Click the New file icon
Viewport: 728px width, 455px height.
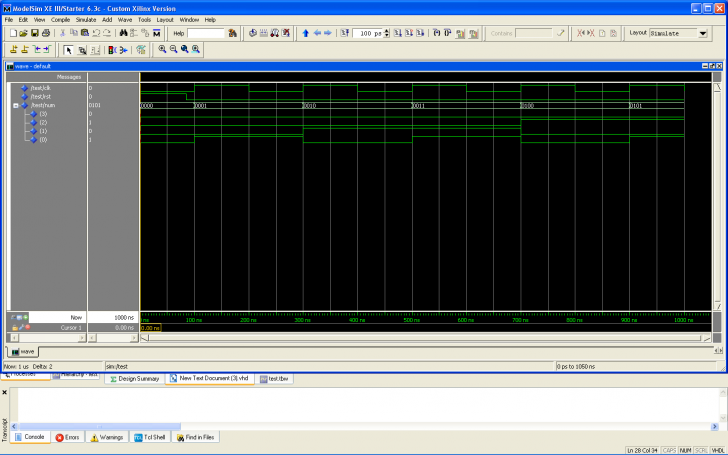(13, 33)
